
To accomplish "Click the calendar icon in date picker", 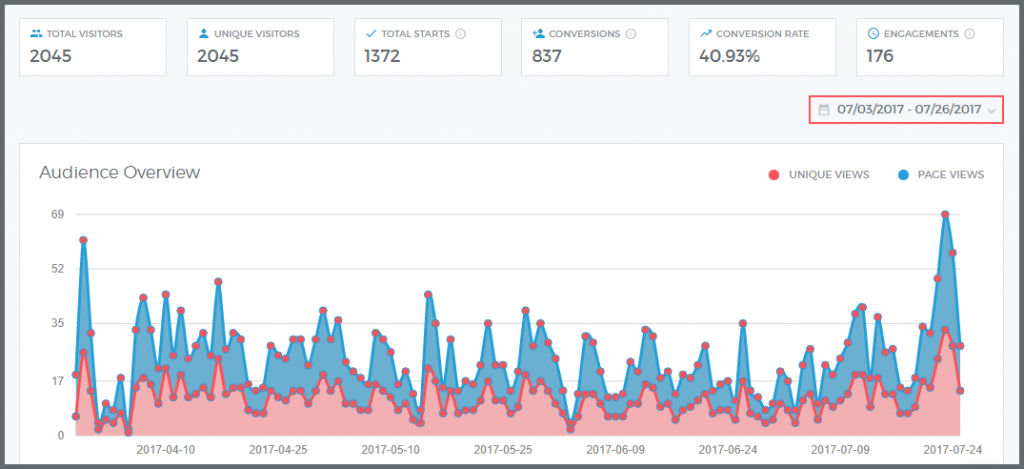I will point(824,110).
